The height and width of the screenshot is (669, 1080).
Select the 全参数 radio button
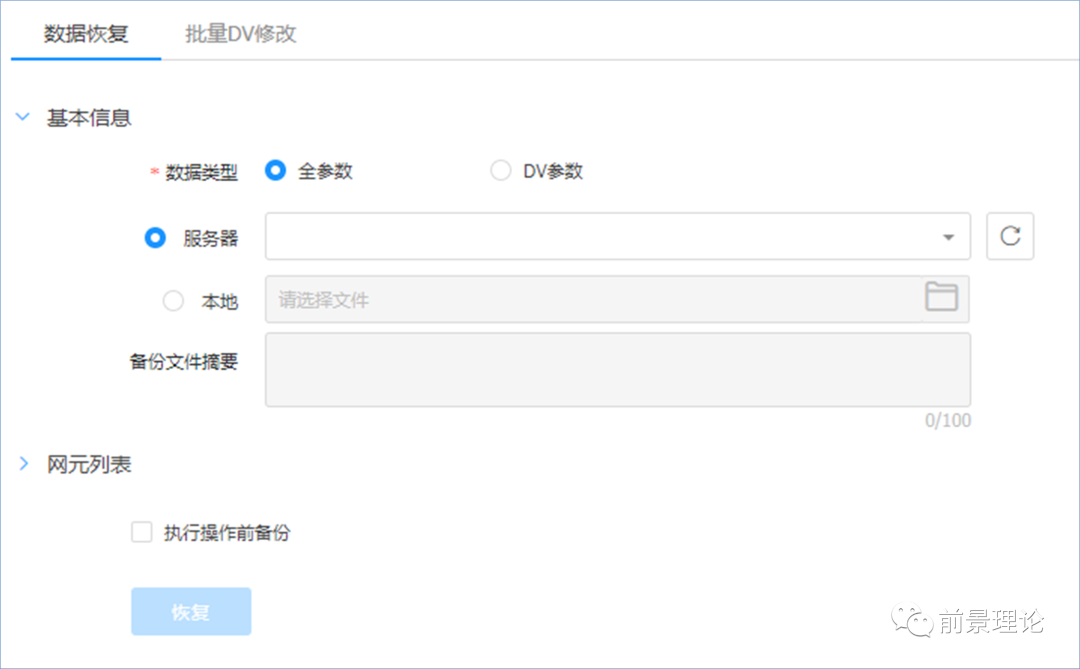276,171
